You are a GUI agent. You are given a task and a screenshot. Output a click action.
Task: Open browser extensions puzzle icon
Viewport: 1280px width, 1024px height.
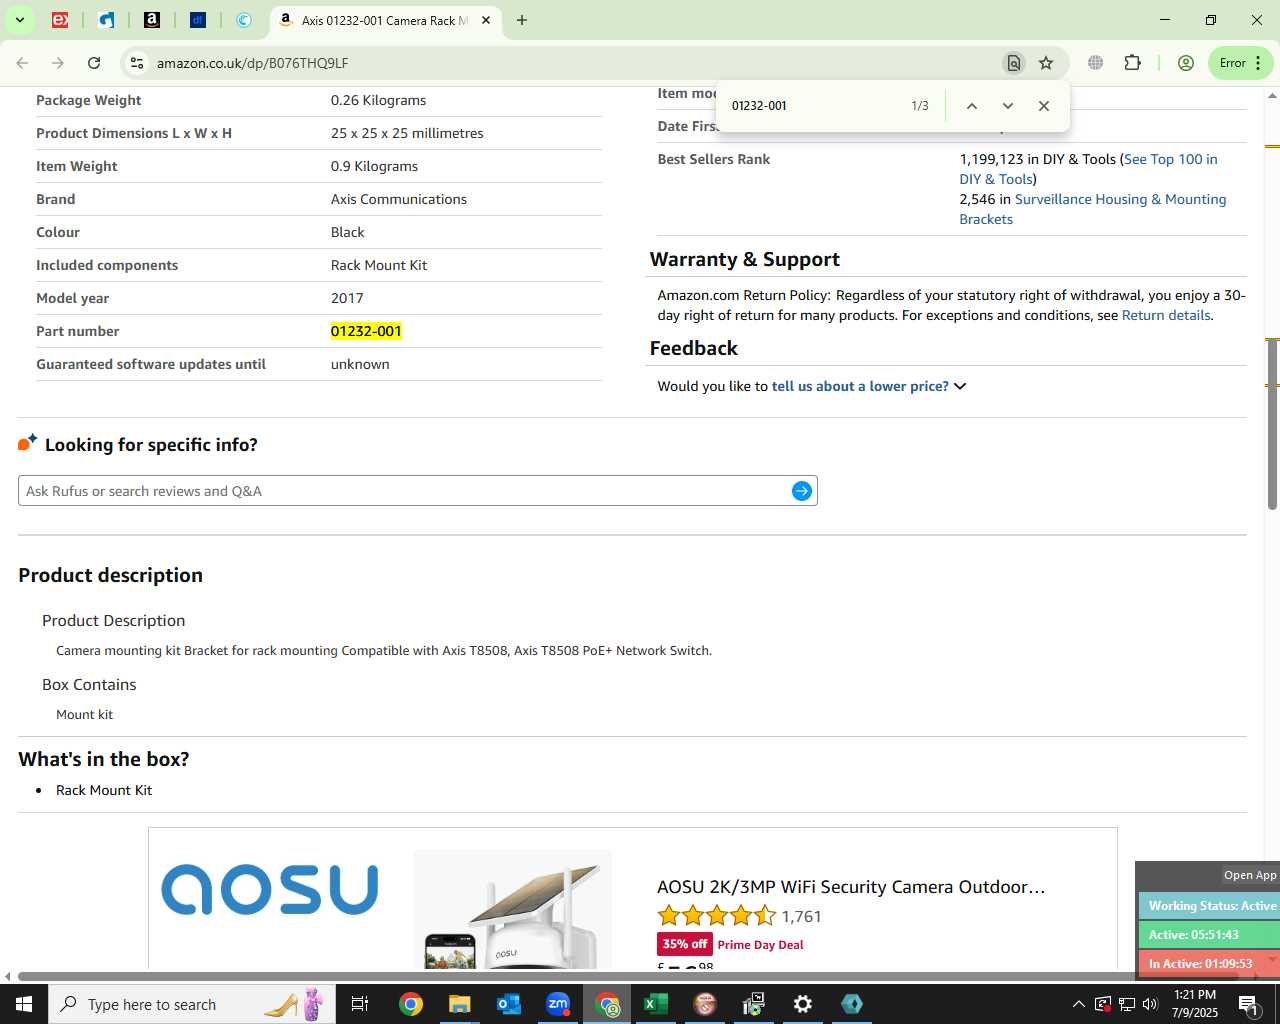click(x=1132, y=63)
